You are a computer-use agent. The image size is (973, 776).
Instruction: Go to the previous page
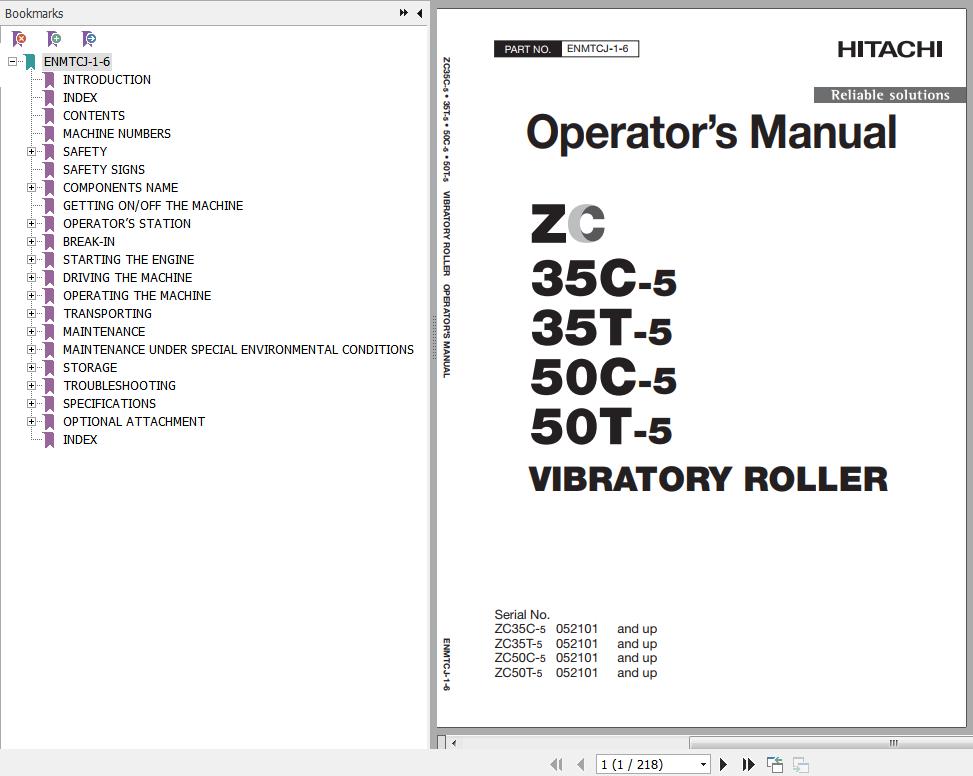point(580,764)
